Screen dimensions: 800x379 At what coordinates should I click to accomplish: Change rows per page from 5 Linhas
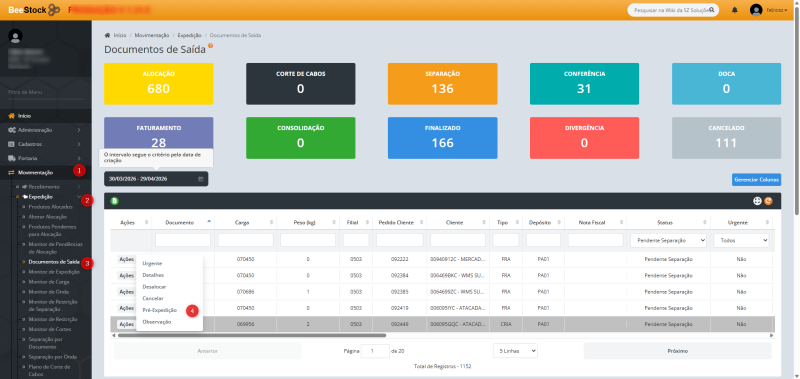click(515, 351)
